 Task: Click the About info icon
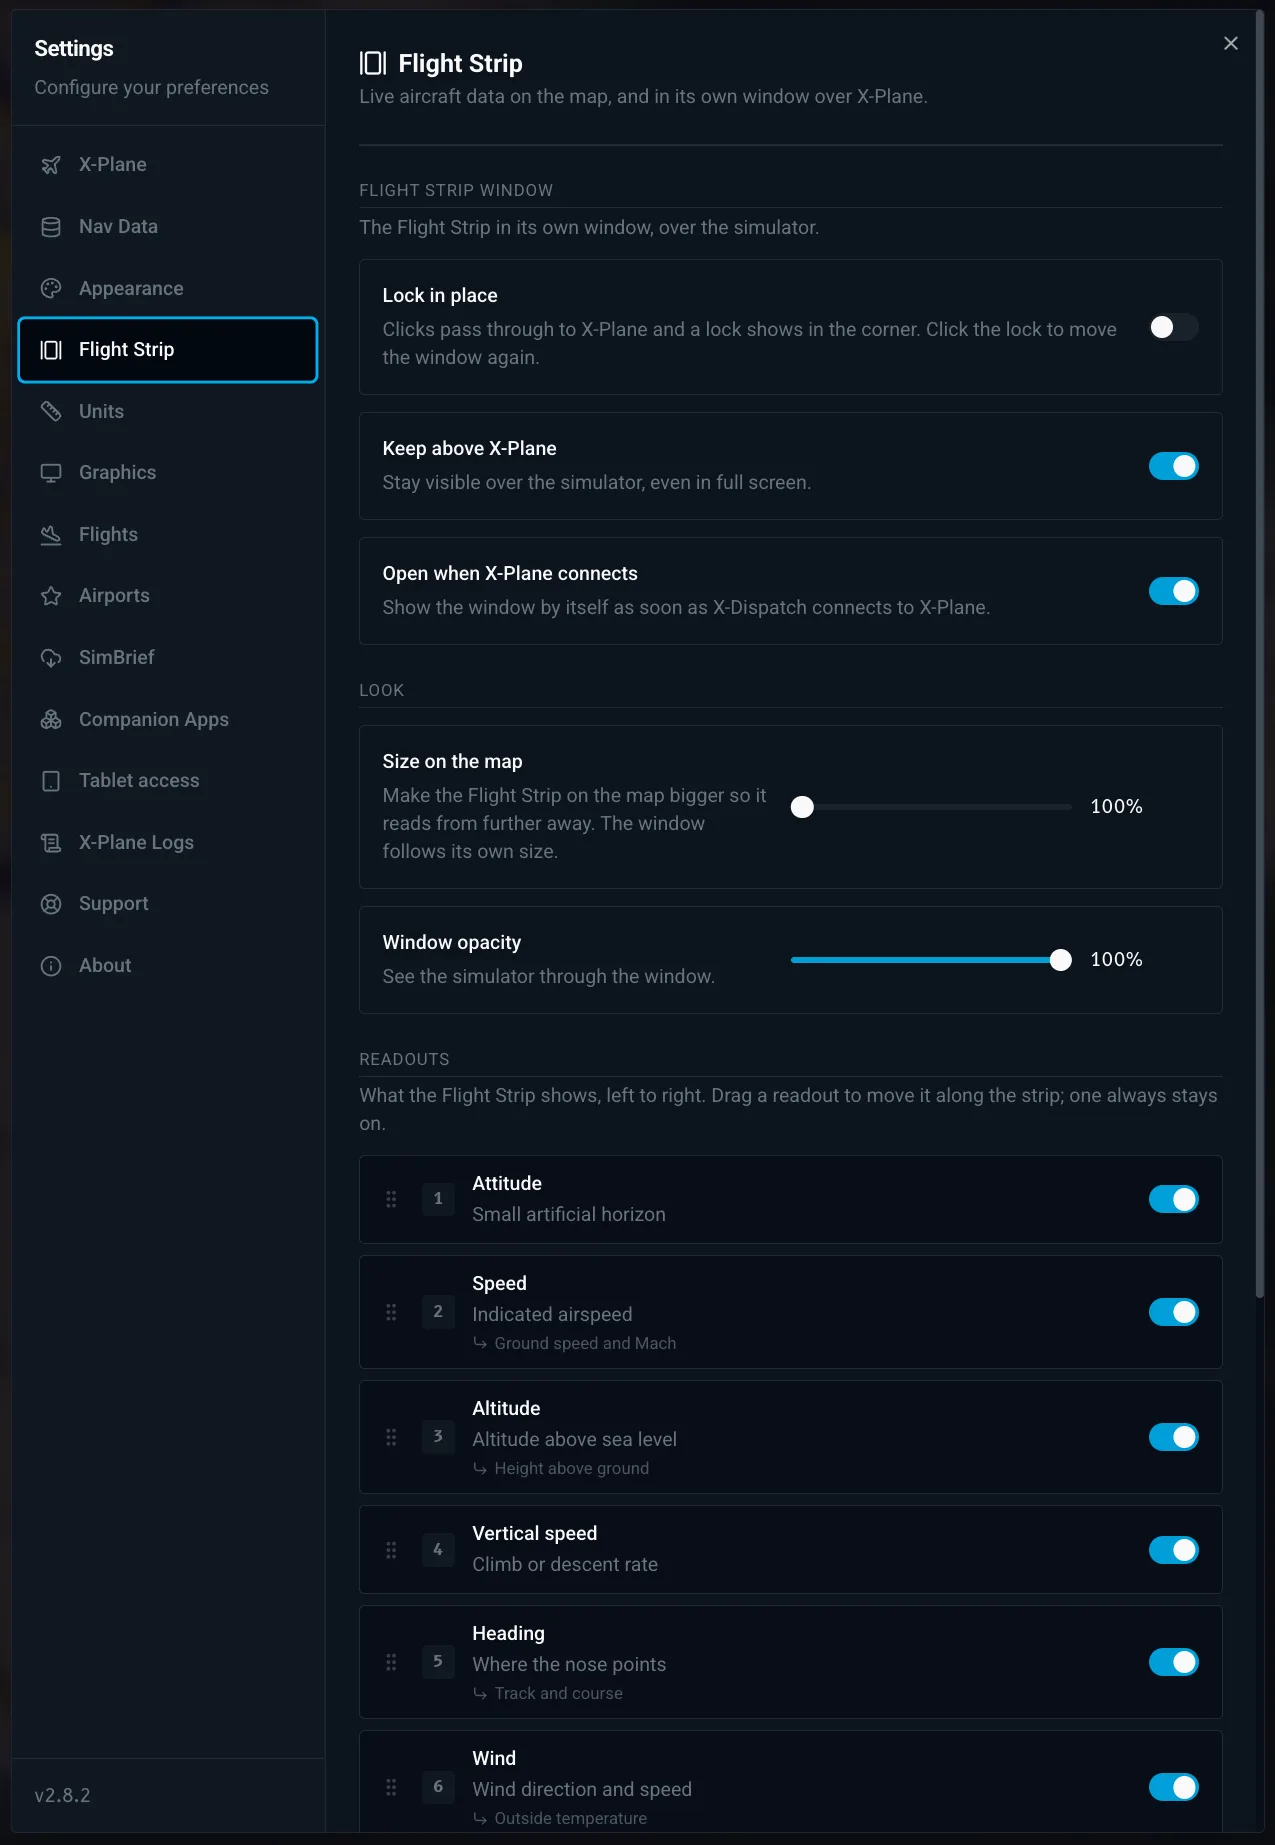point(51,966)
